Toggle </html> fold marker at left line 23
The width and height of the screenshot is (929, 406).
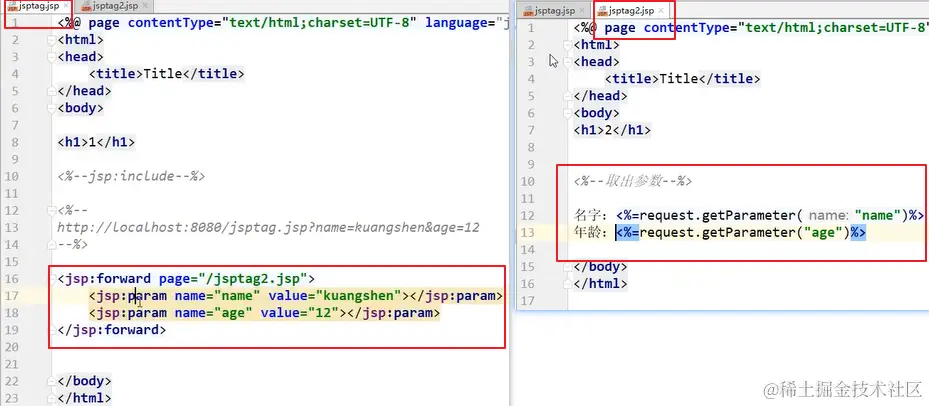click(x=52, y=398)
